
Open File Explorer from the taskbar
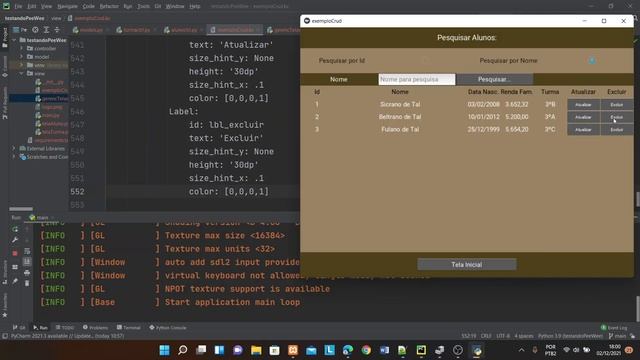click(x=256, y=350)
